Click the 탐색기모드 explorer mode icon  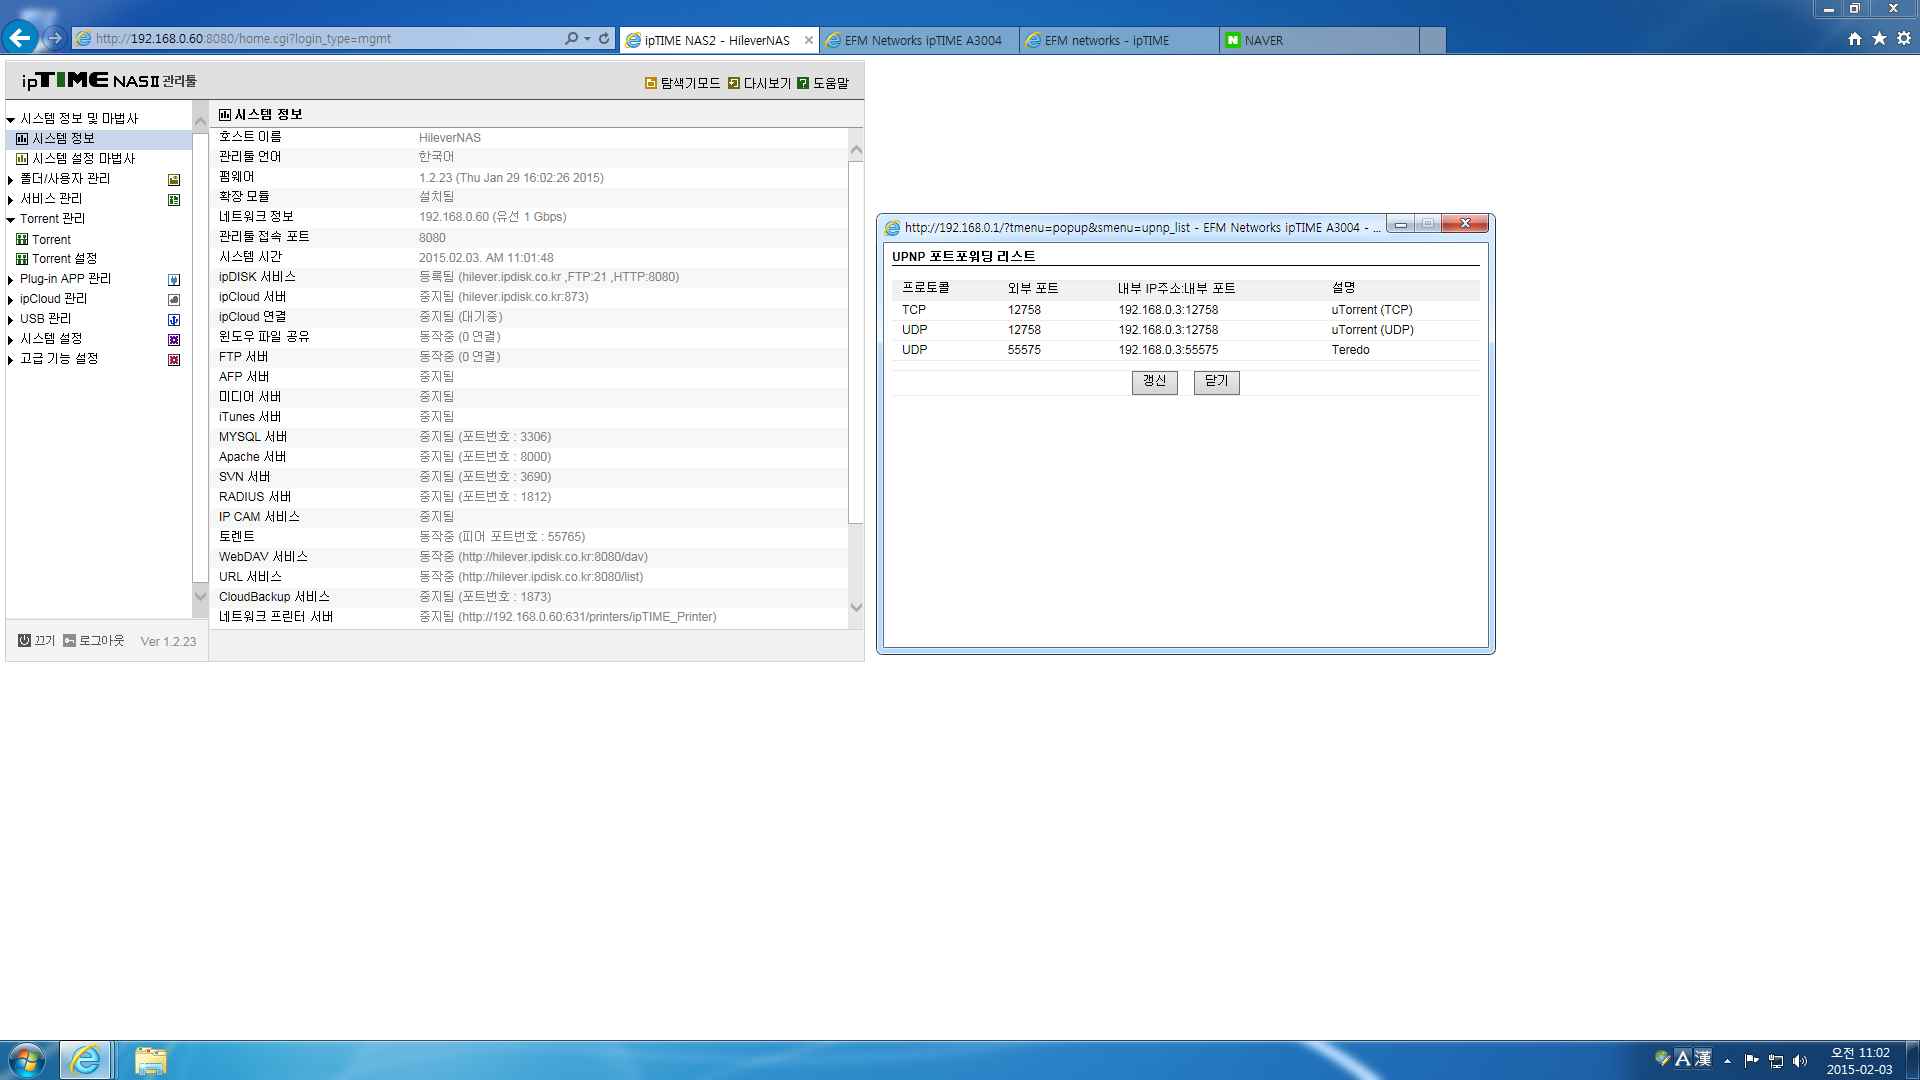[651, 83]
